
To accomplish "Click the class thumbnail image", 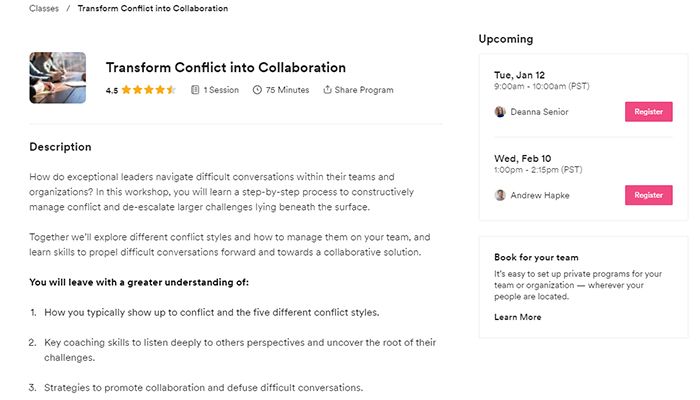I will tap(58, 78).
